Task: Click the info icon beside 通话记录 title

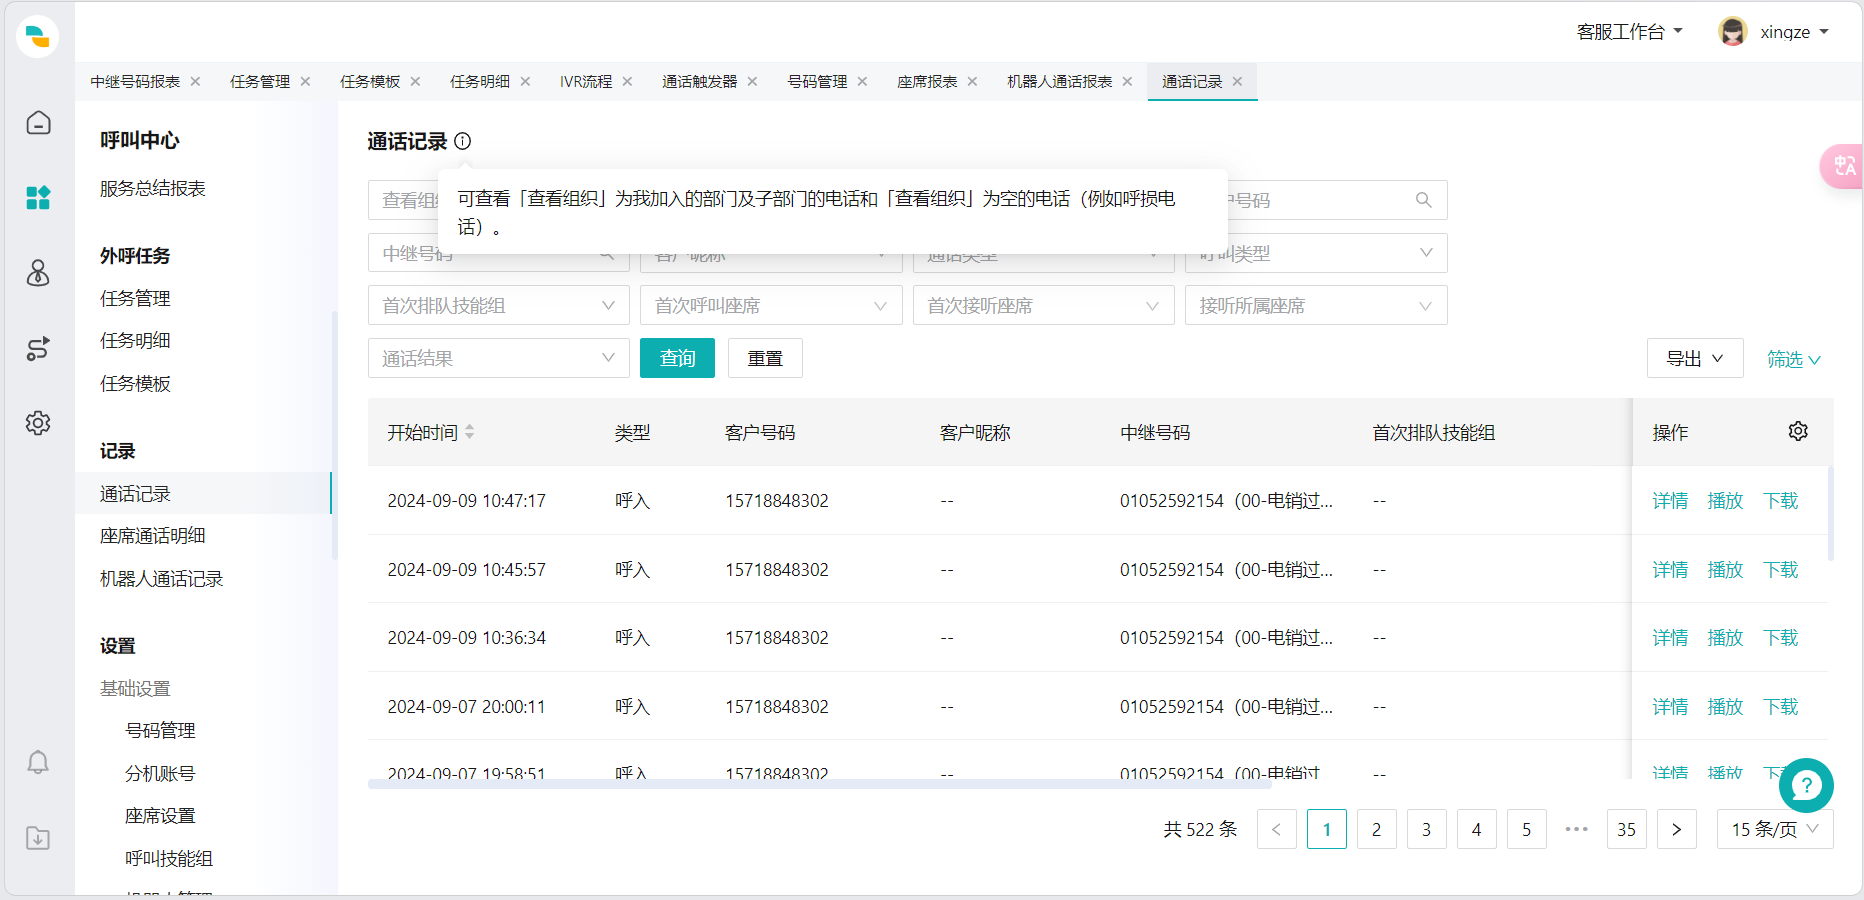Action: [x=463, y=141]
